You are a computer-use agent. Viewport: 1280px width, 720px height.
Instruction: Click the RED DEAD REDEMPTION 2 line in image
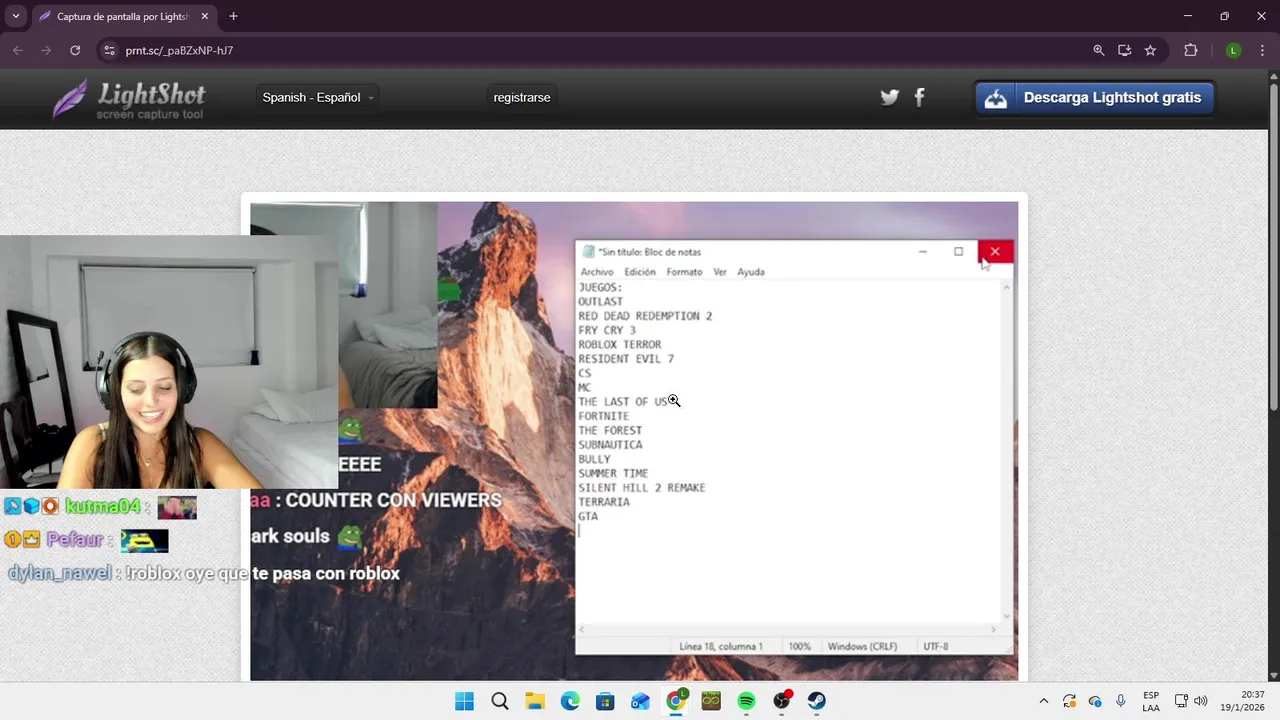(645, 316)
